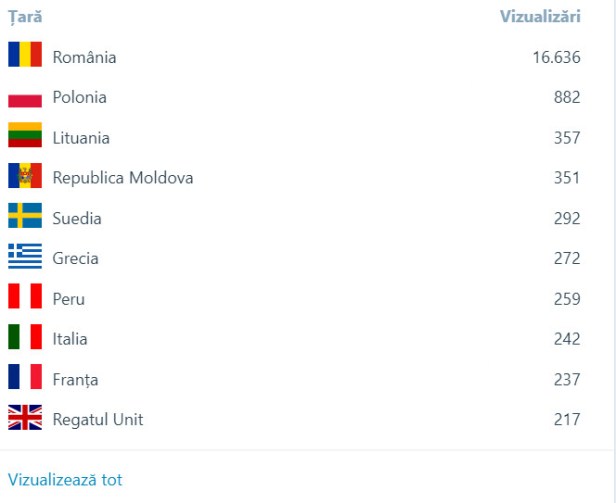This screenshot has height=503, width=616.
Task: Click the Vizualizări column header
Action: [x=540, y=17]
